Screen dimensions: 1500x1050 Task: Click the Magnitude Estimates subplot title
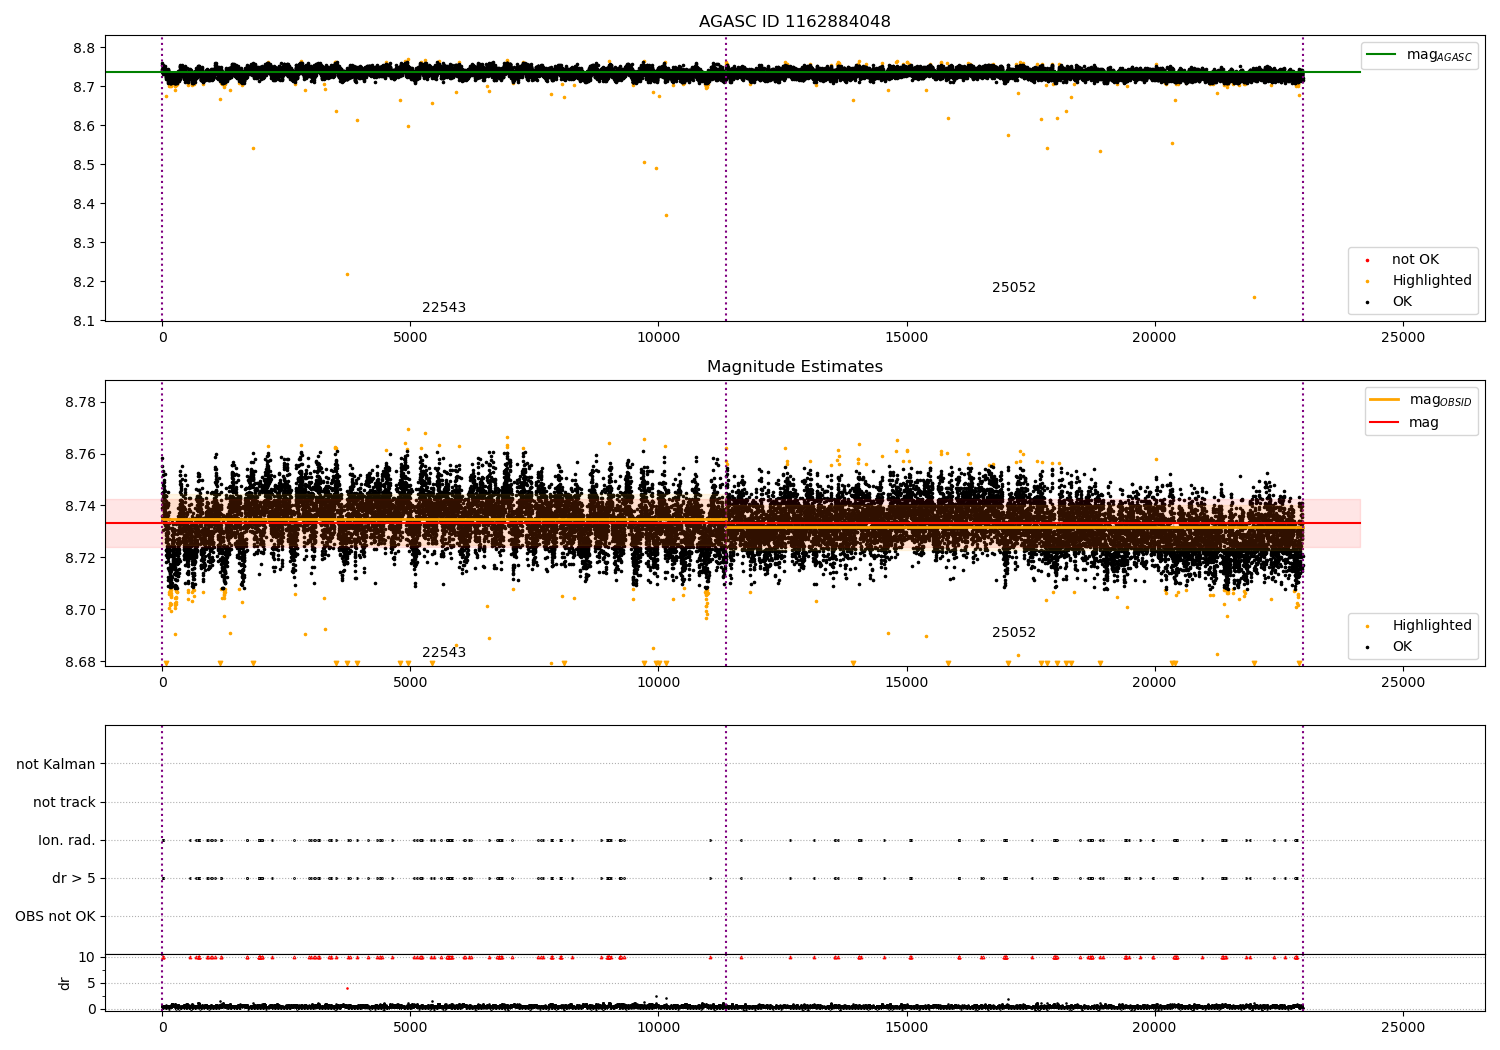[x=794, y=367]
